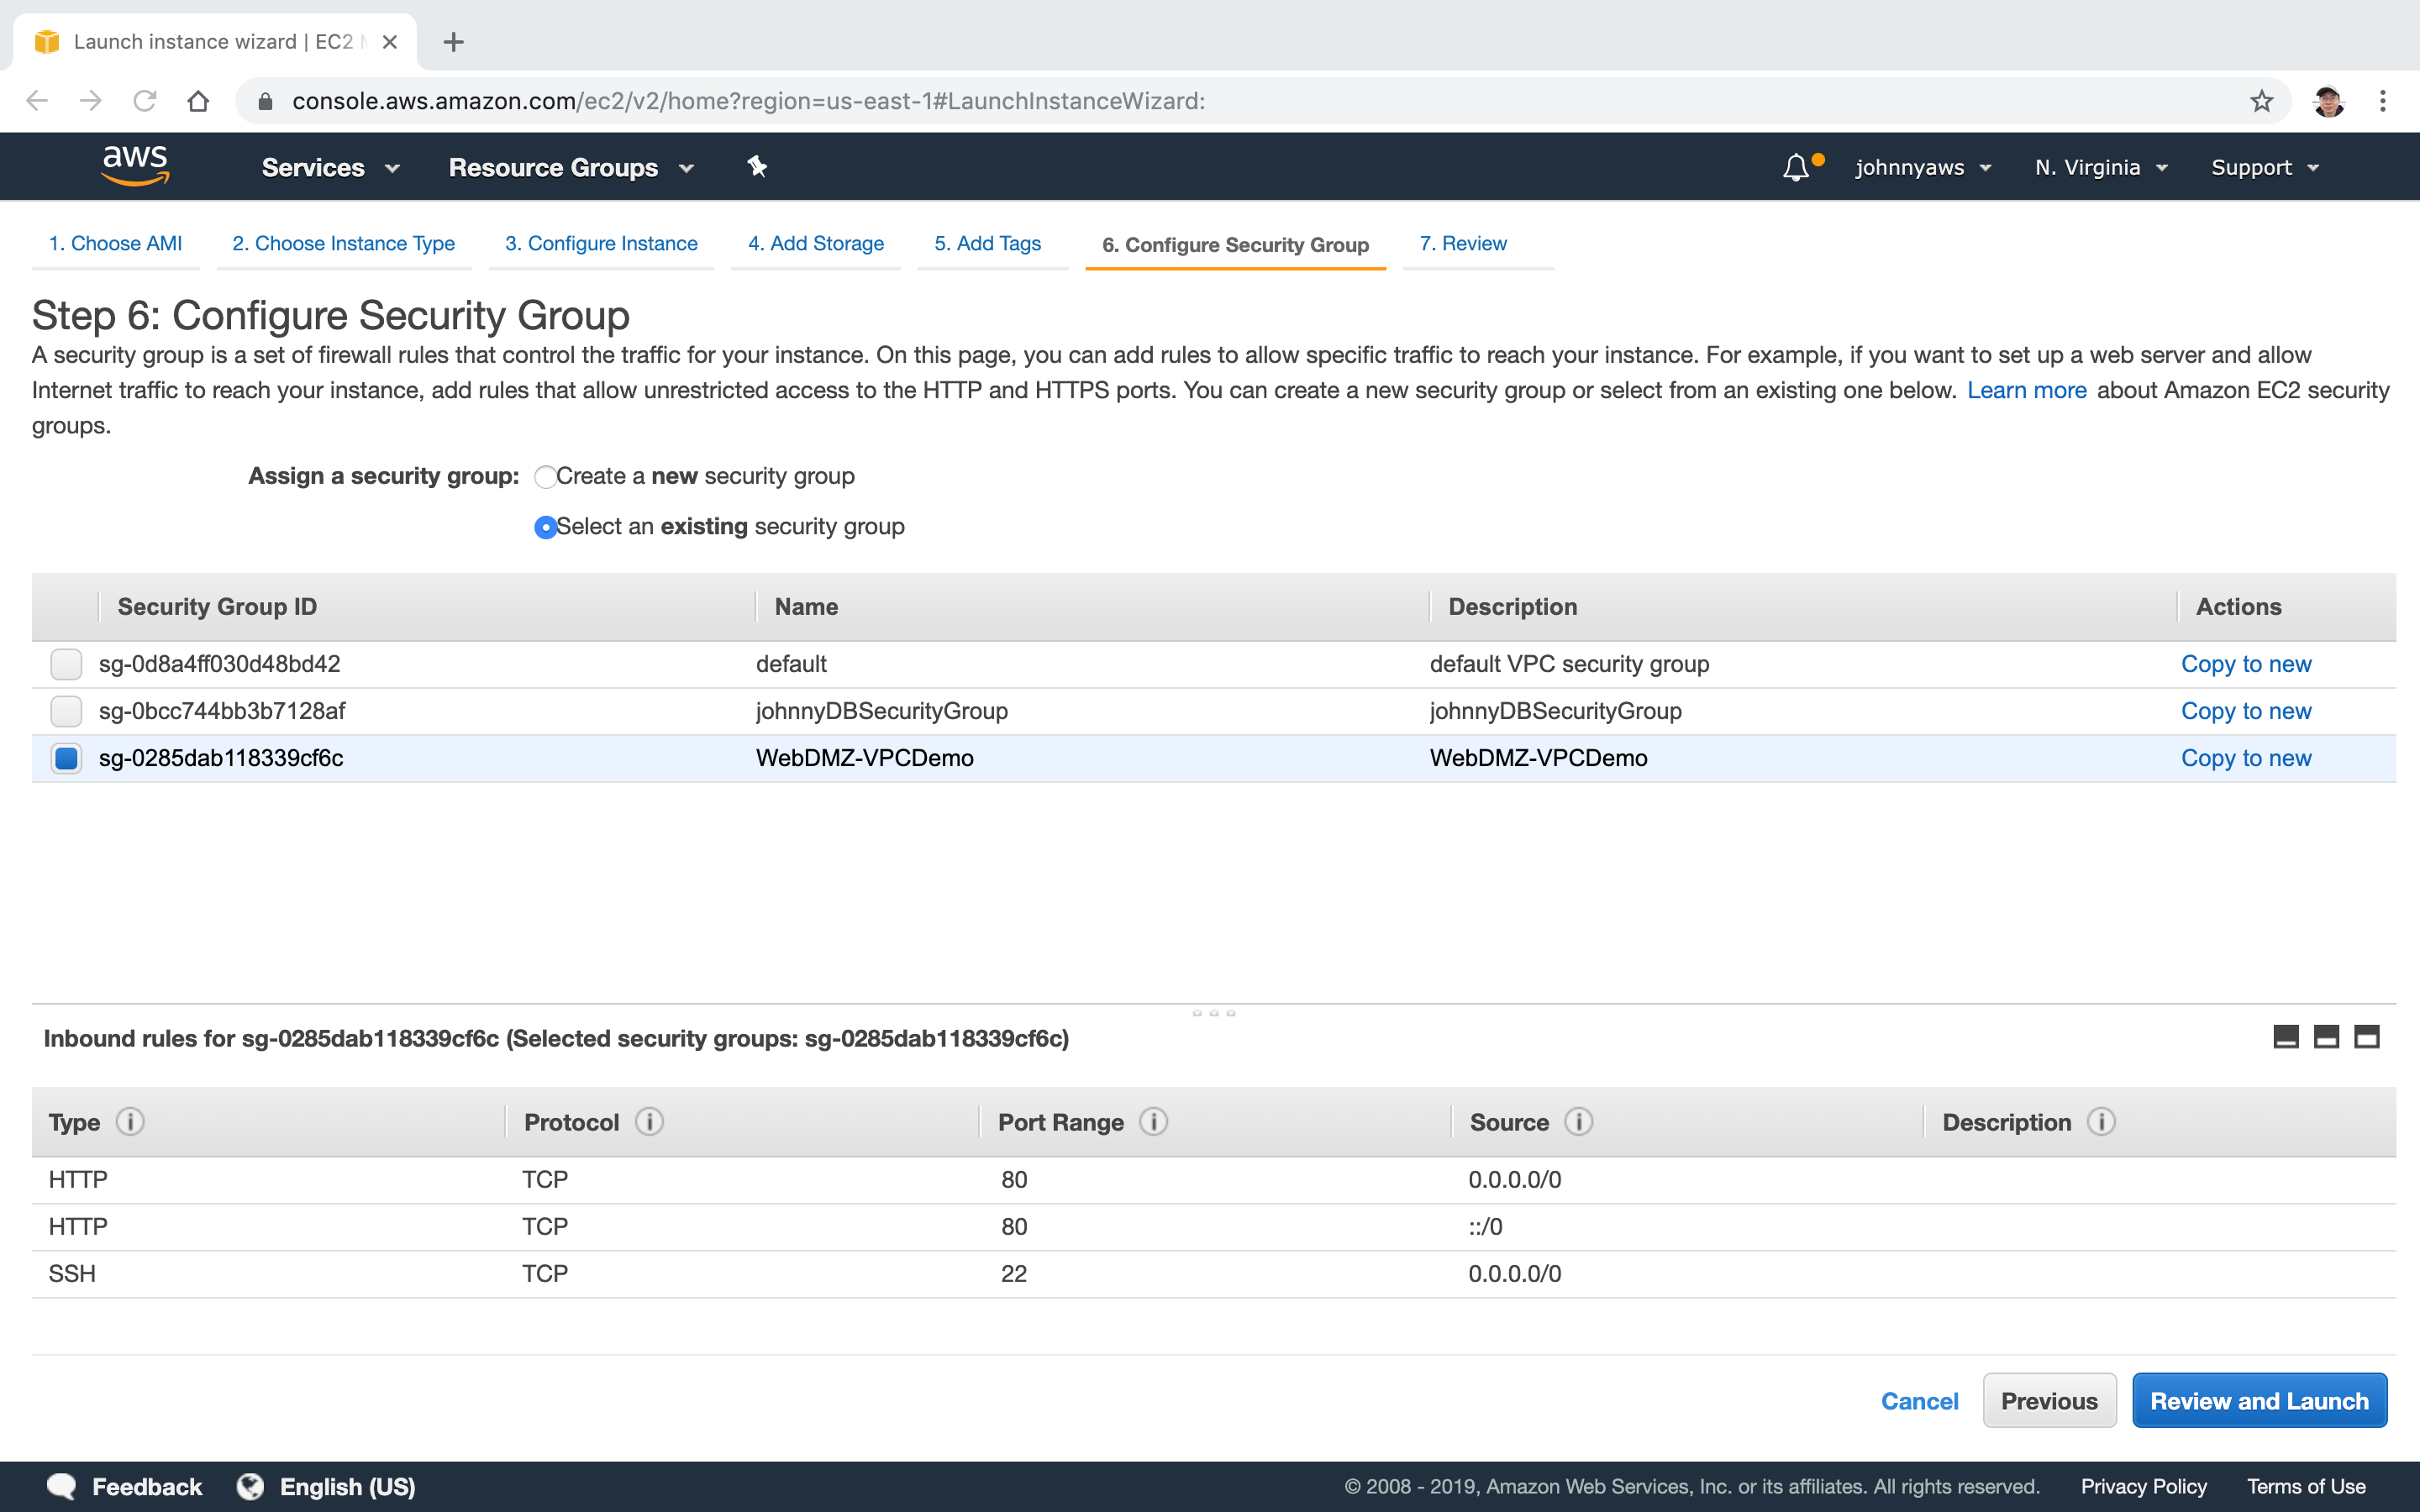The width and height of the screenshot is (2420, 1512).
Task: Click the ::/0 source value
Action: click(x=1485, y=1227)
